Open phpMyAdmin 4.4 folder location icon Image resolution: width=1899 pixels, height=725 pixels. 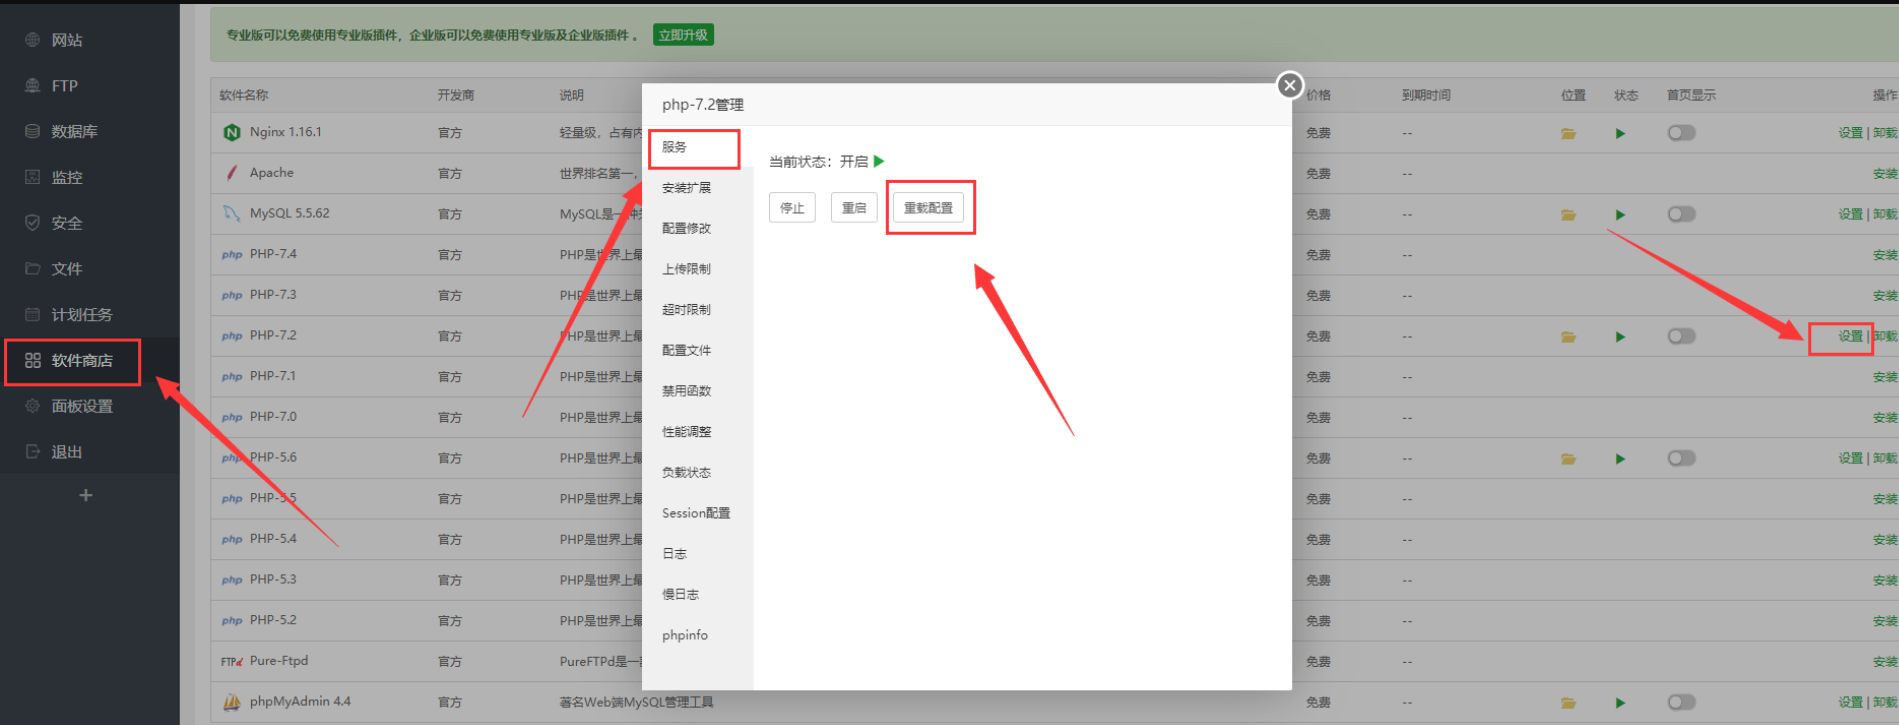[x=1568, y=703]
